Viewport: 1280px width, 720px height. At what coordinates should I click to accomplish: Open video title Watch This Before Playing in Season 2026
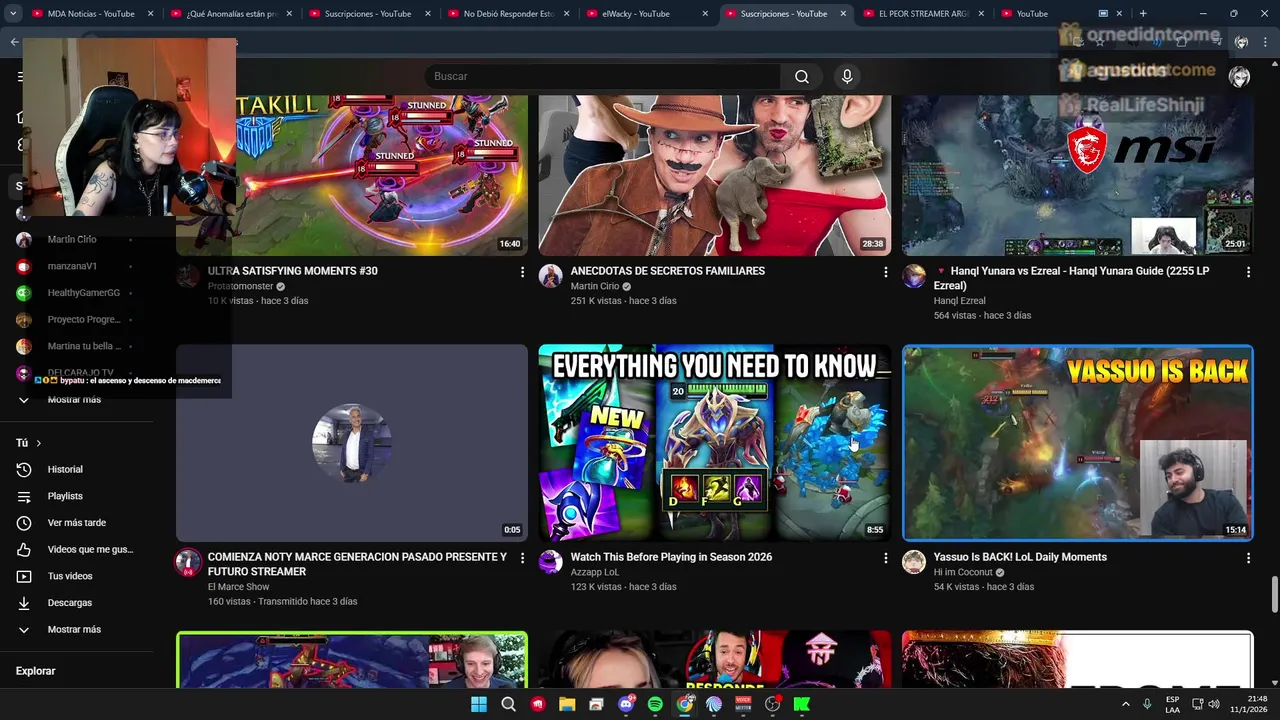671,557
